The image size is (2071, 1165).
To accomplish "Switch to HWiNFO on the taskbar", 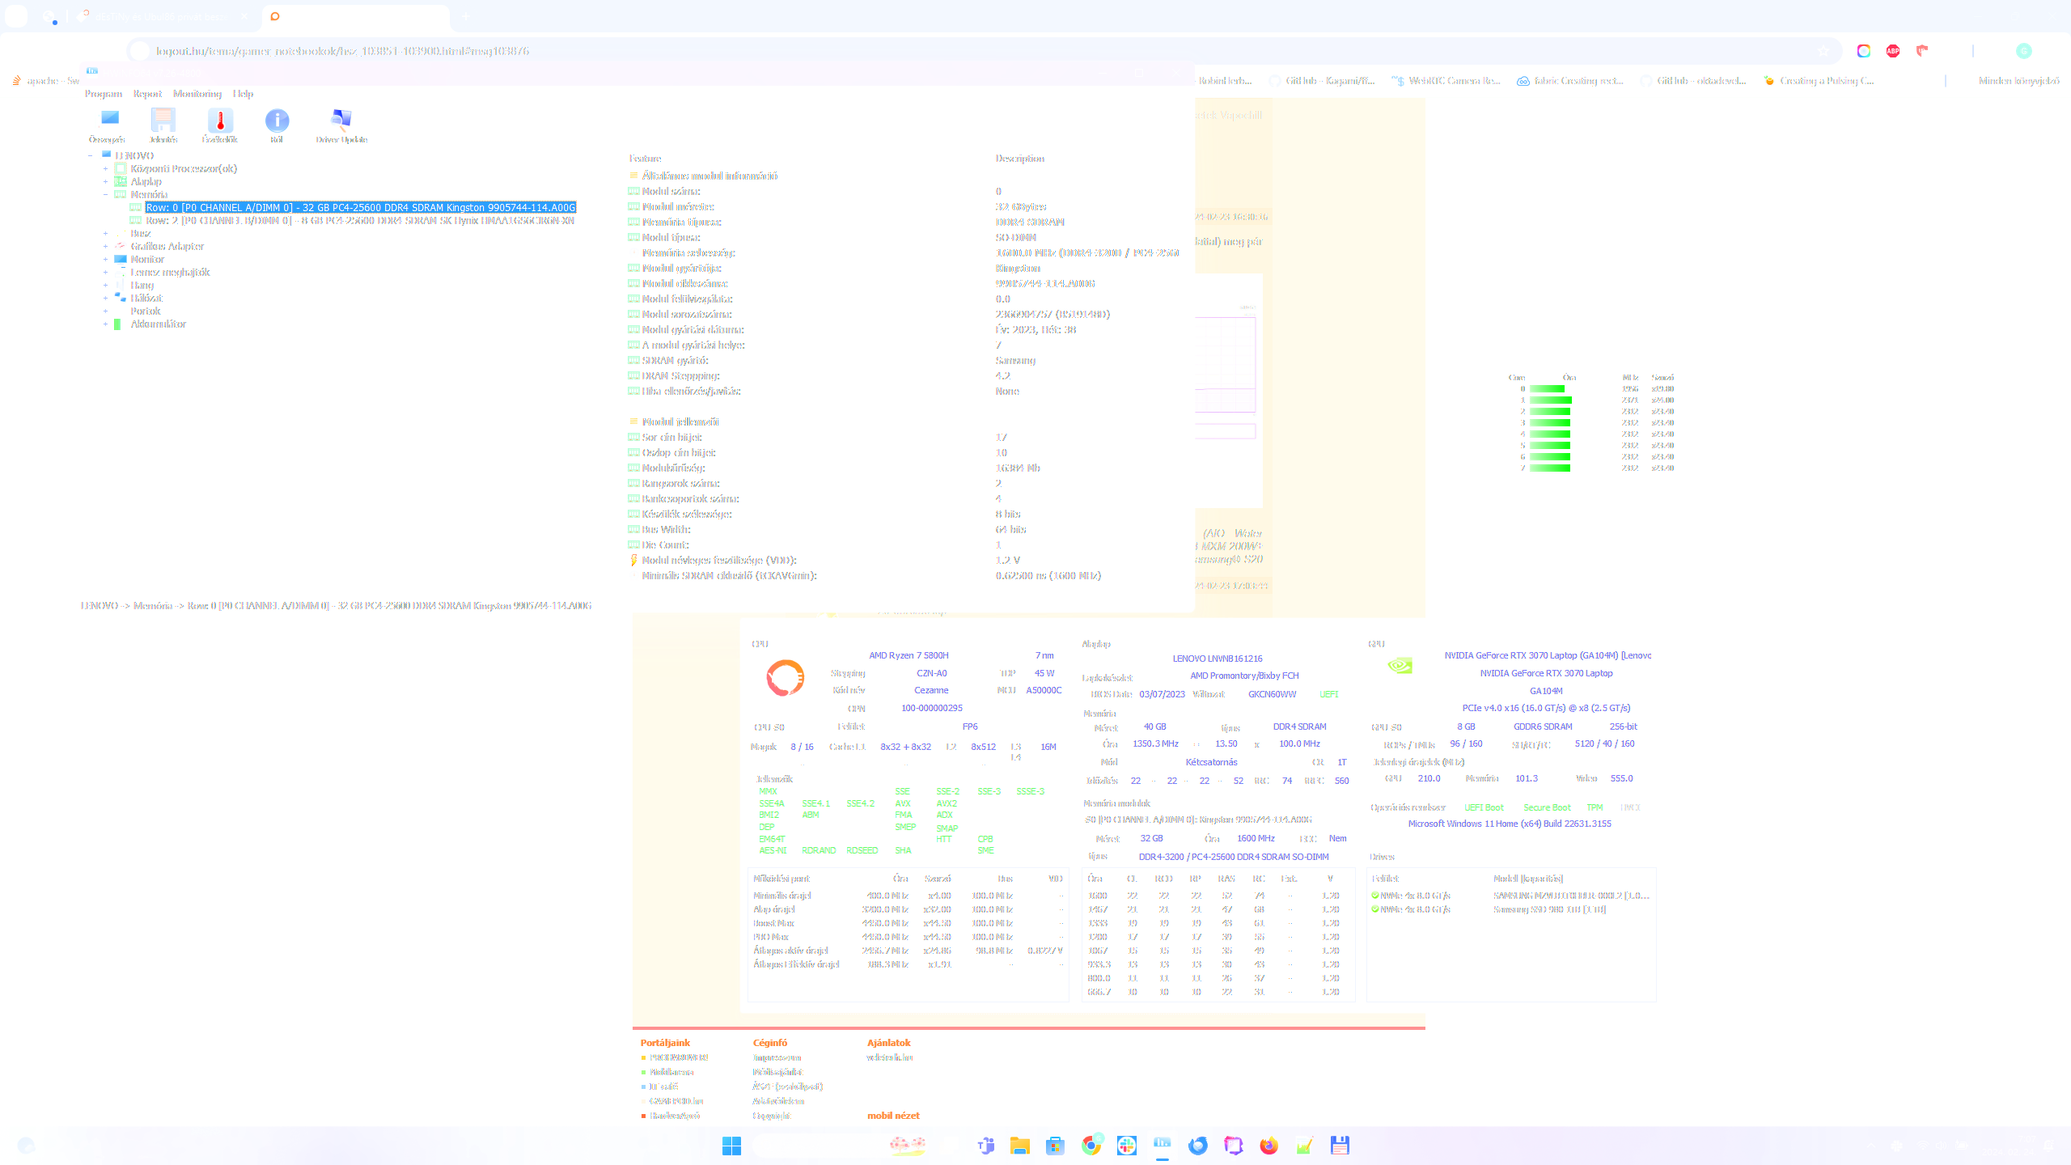I will [1162, 1144].
